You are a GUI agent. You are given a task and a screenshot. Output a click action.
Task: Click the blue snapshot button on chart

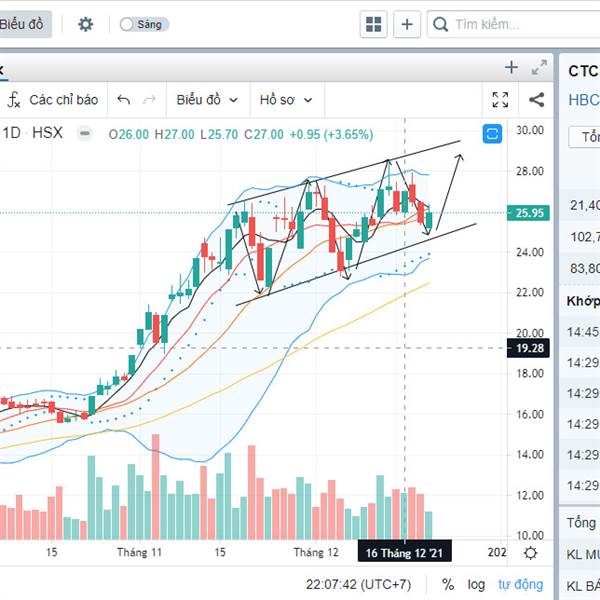pyautogui.click(x=492, y=134)
